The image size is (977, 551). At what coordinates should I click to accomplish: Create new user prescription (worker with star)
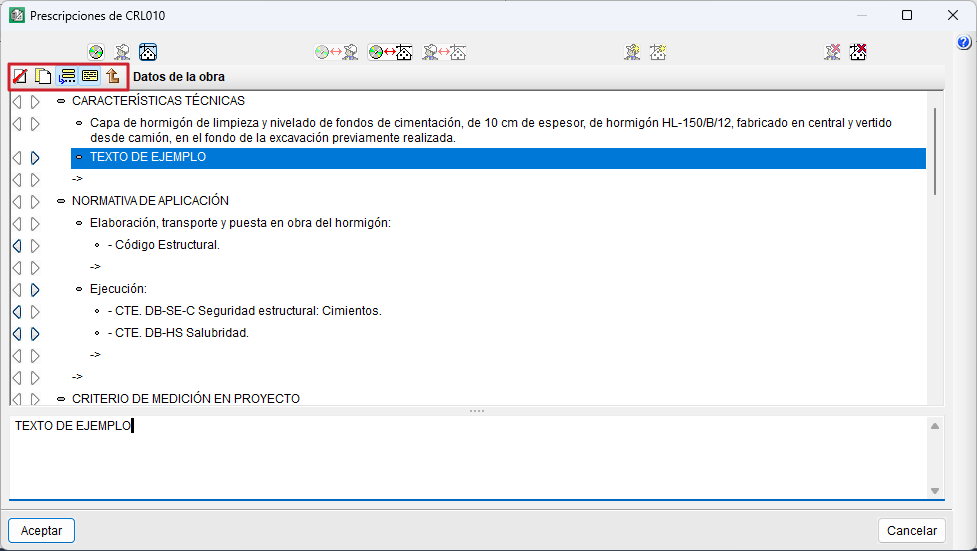pyautogui.click(x=632, y=52)
